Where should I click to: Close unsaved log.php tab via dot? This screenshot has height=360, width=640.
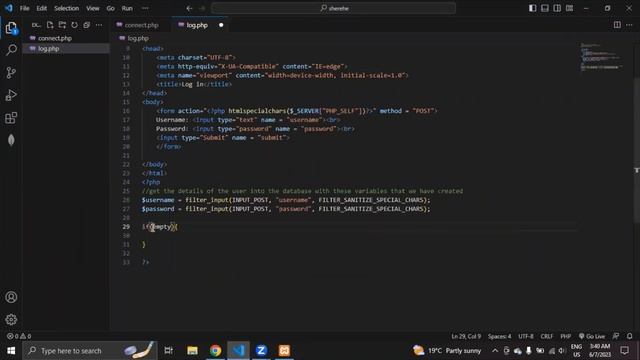point(221,25)
